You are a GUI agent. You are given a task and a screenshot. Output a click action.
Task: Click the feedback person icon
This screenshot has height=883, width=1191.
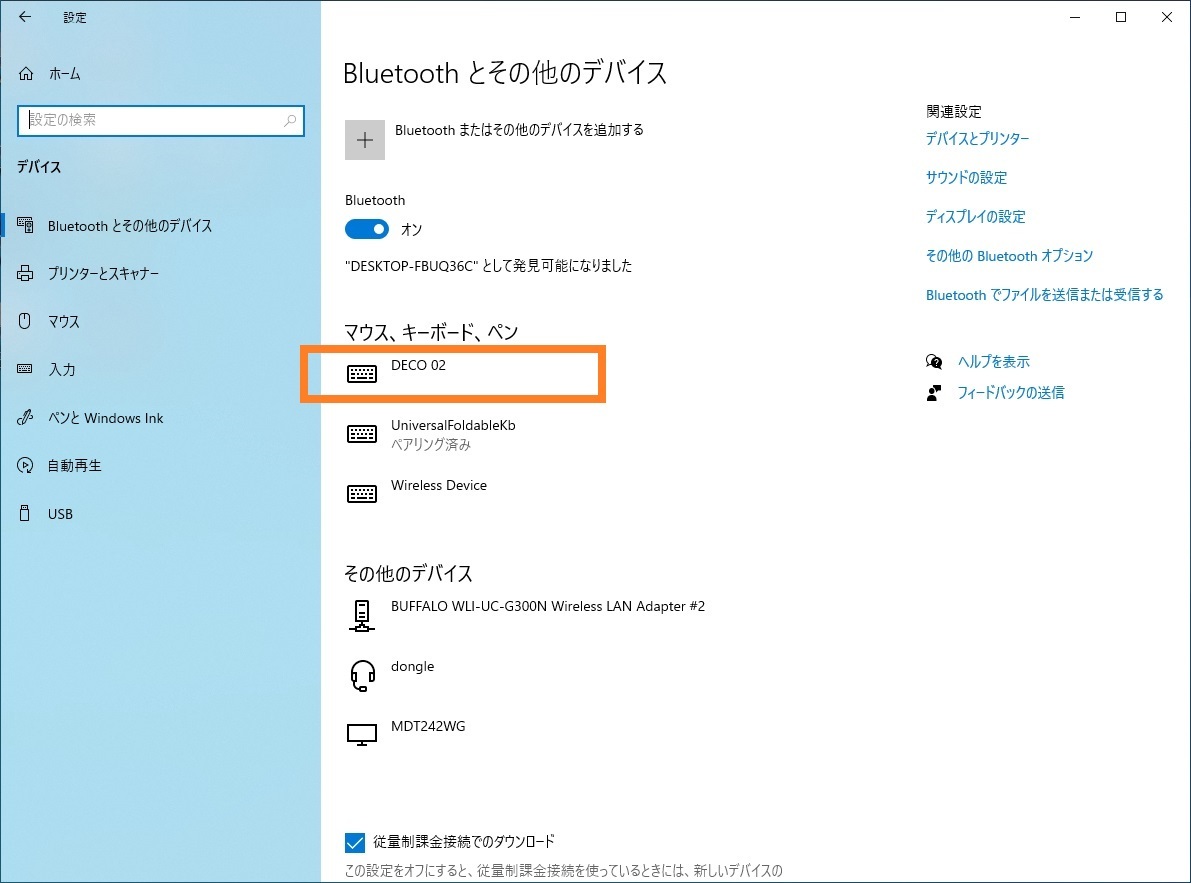(x=934, y=393)
